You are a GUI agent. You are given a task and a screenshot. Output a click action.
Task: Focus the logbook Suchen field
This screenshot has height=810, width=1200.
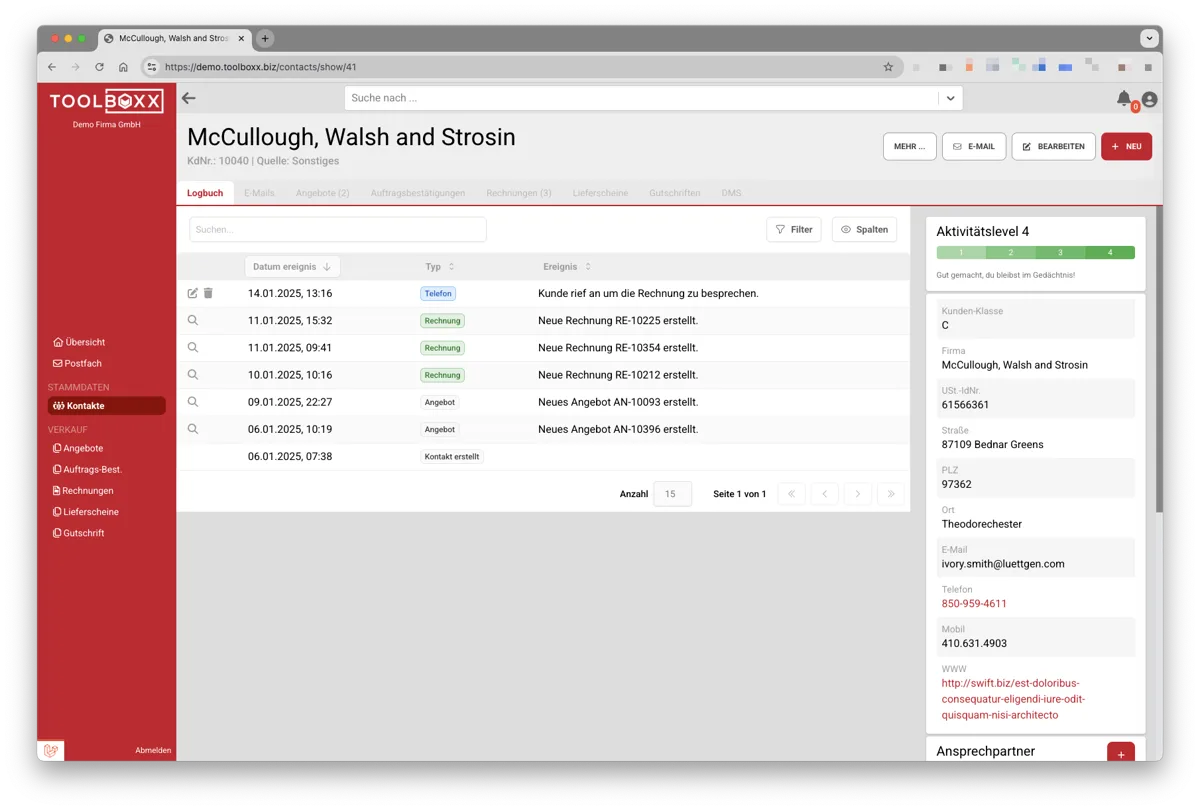click(x=338, y=229)
